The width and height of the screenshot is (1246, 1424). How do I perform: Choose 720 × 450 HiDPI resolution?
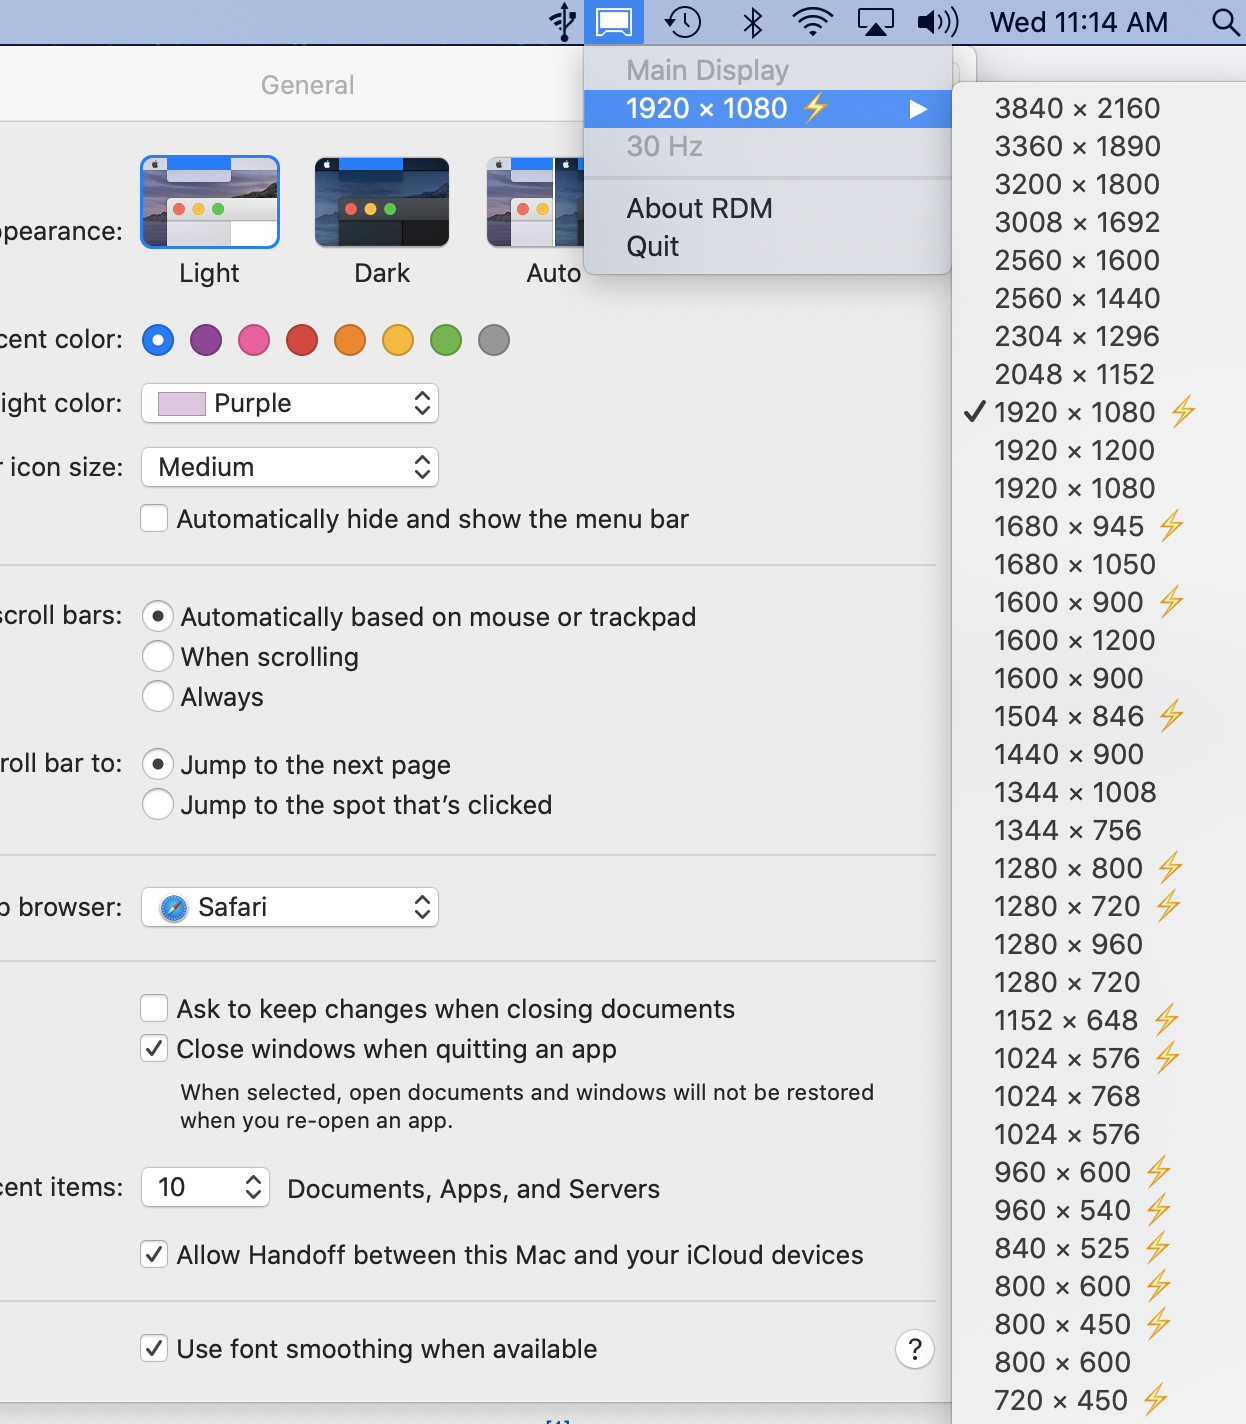click(x=1099, y=1400)
